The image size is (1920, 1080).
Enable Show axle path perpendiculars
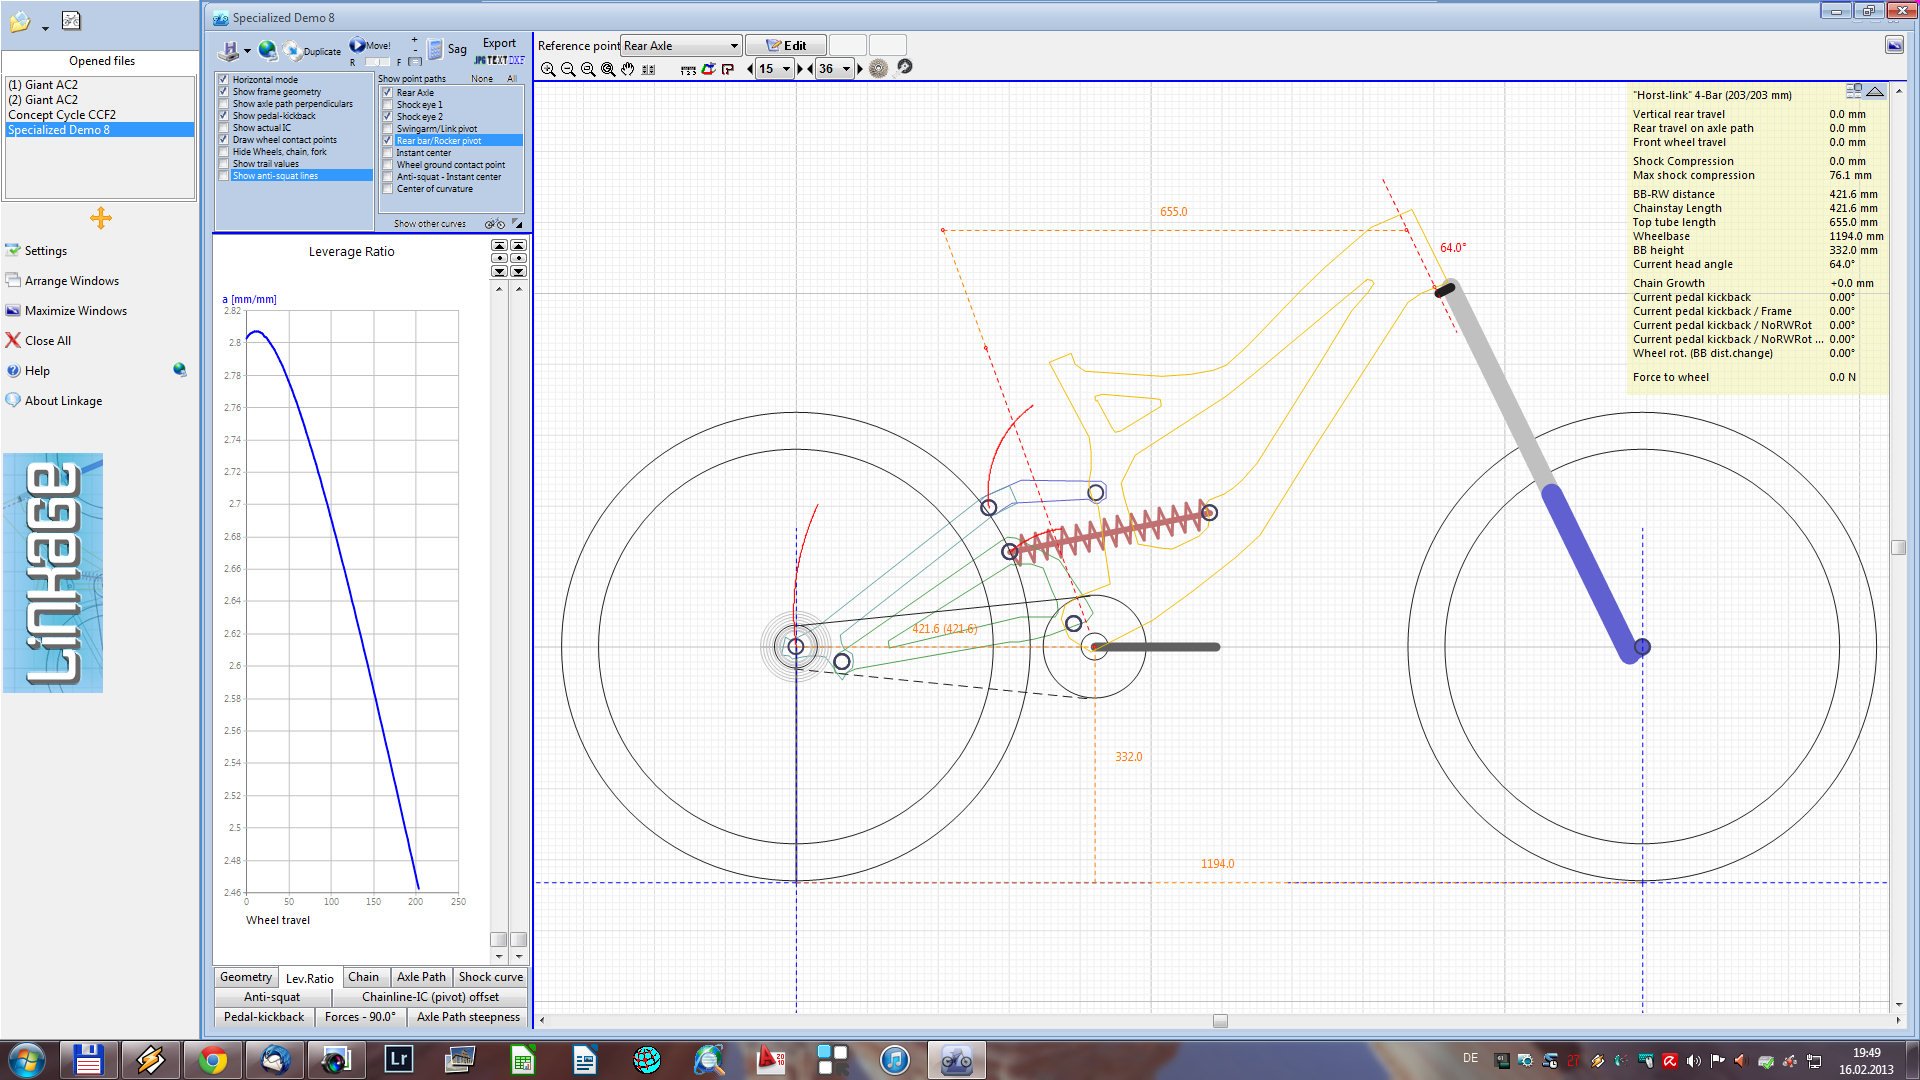tap(224, 103)
